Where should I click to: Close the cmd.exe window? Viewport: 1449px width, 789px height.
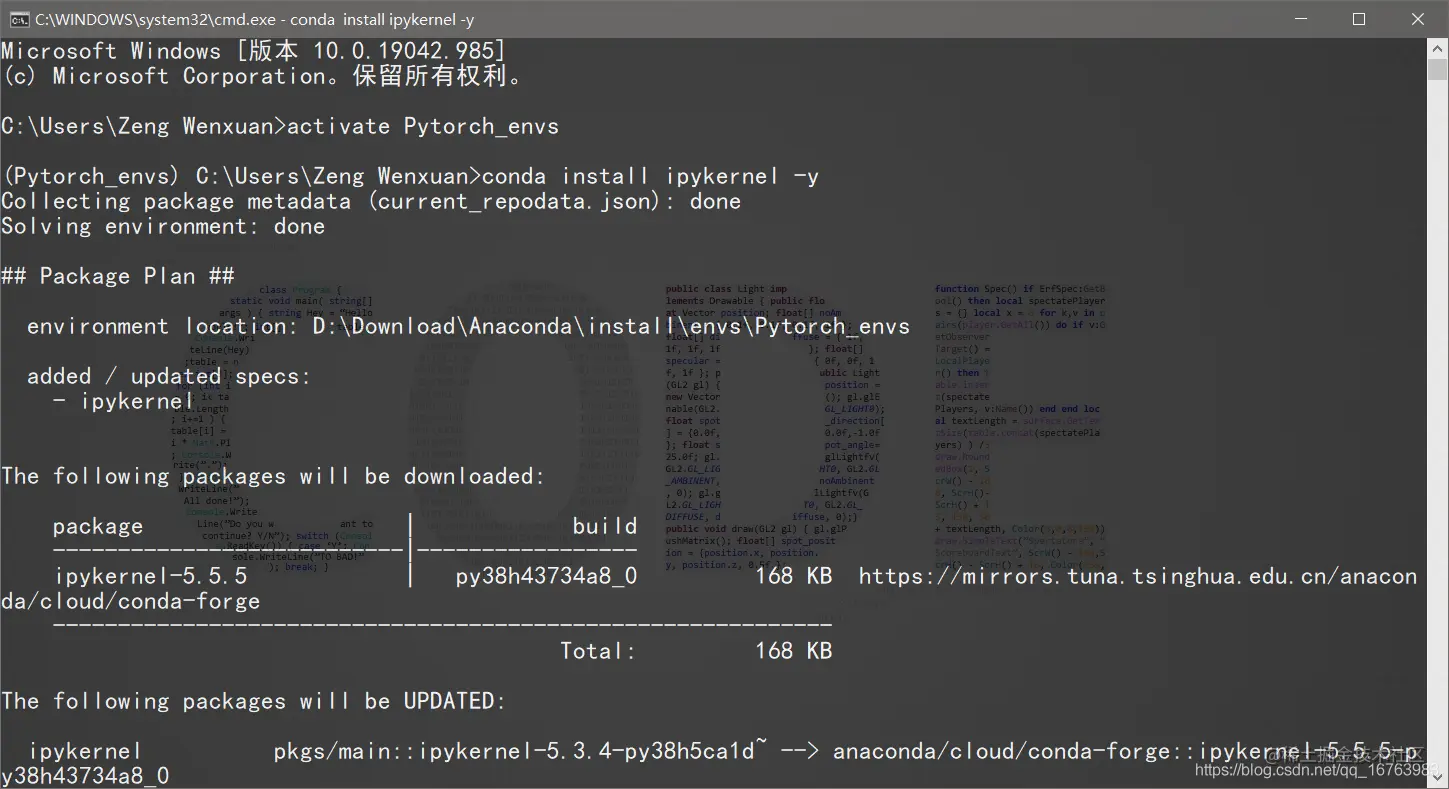1418,19
